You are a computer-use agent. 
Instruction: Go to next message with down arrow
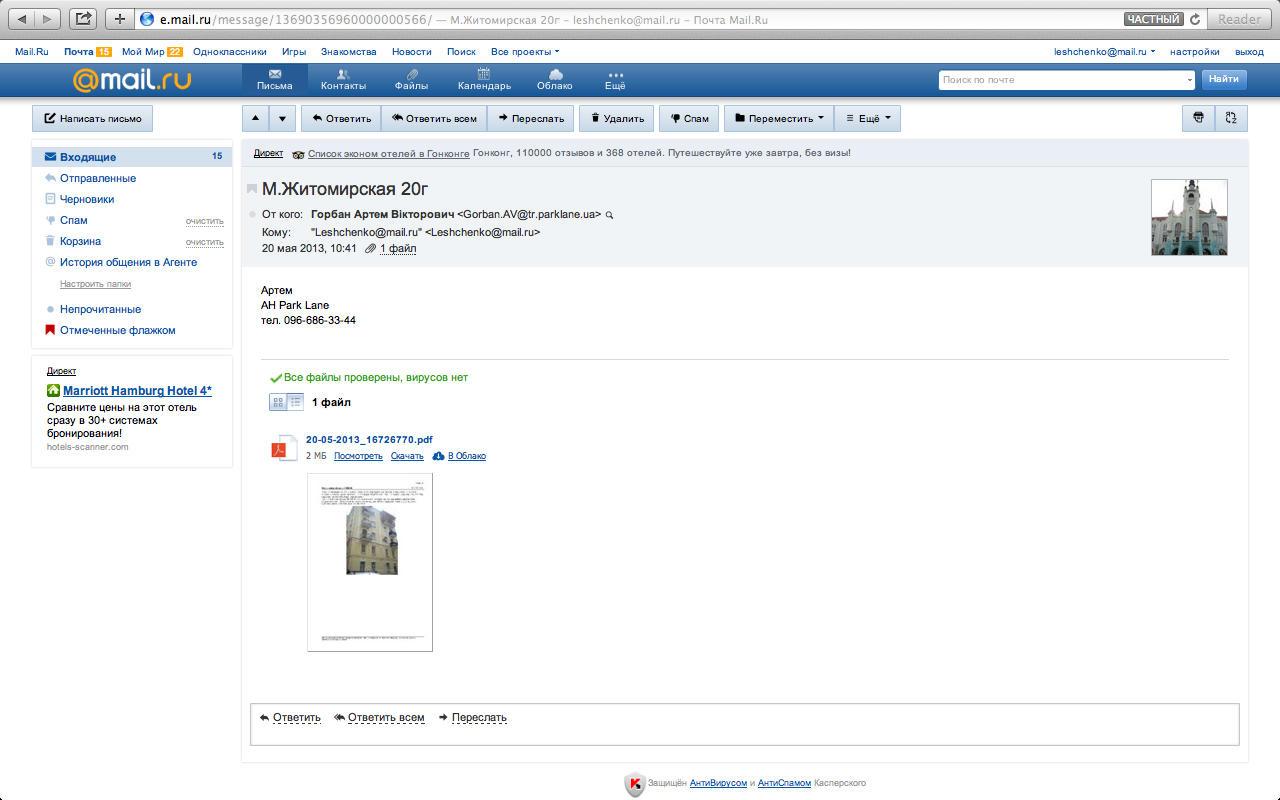[282, 118]
